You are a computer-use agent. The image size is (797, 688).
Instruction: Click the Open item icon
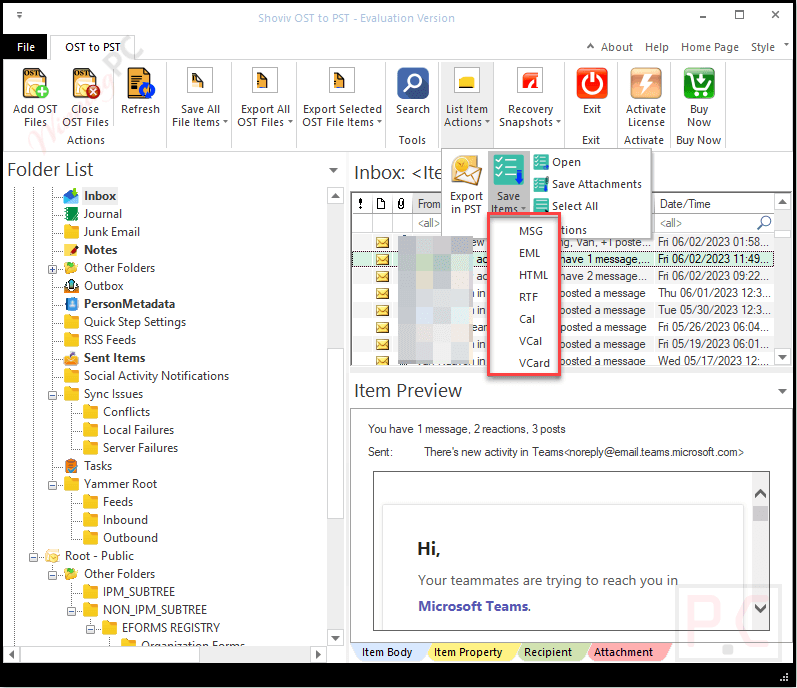(x=541, y=162)
